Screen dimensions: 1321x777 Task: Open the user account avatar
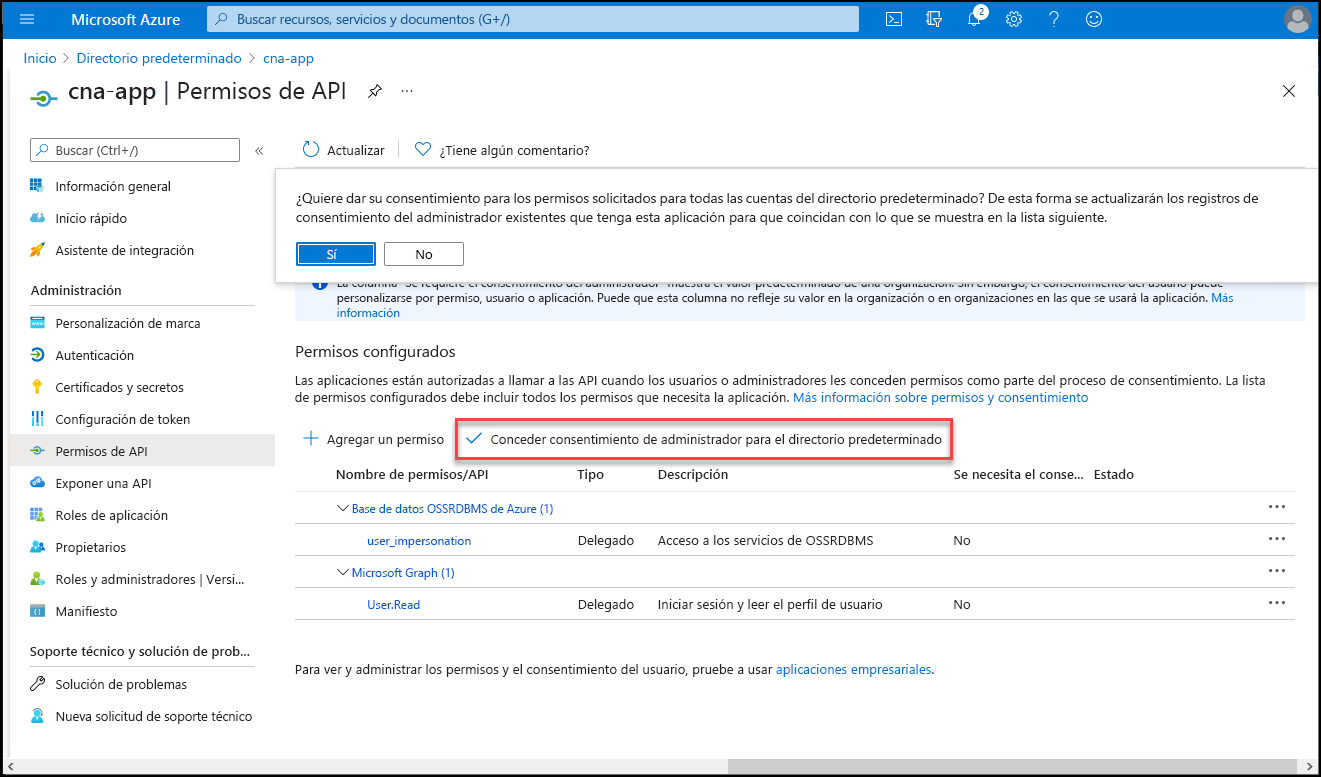1297,19
